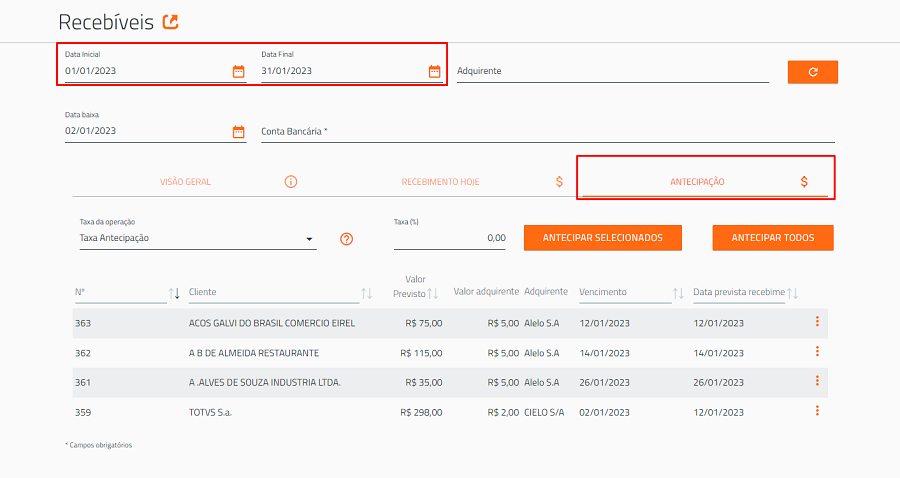Viewport: 900px width, 478px height.
Task: Click the Data prevista recebimento filter field
Action: pyautogui.click(x=739, y=293)
